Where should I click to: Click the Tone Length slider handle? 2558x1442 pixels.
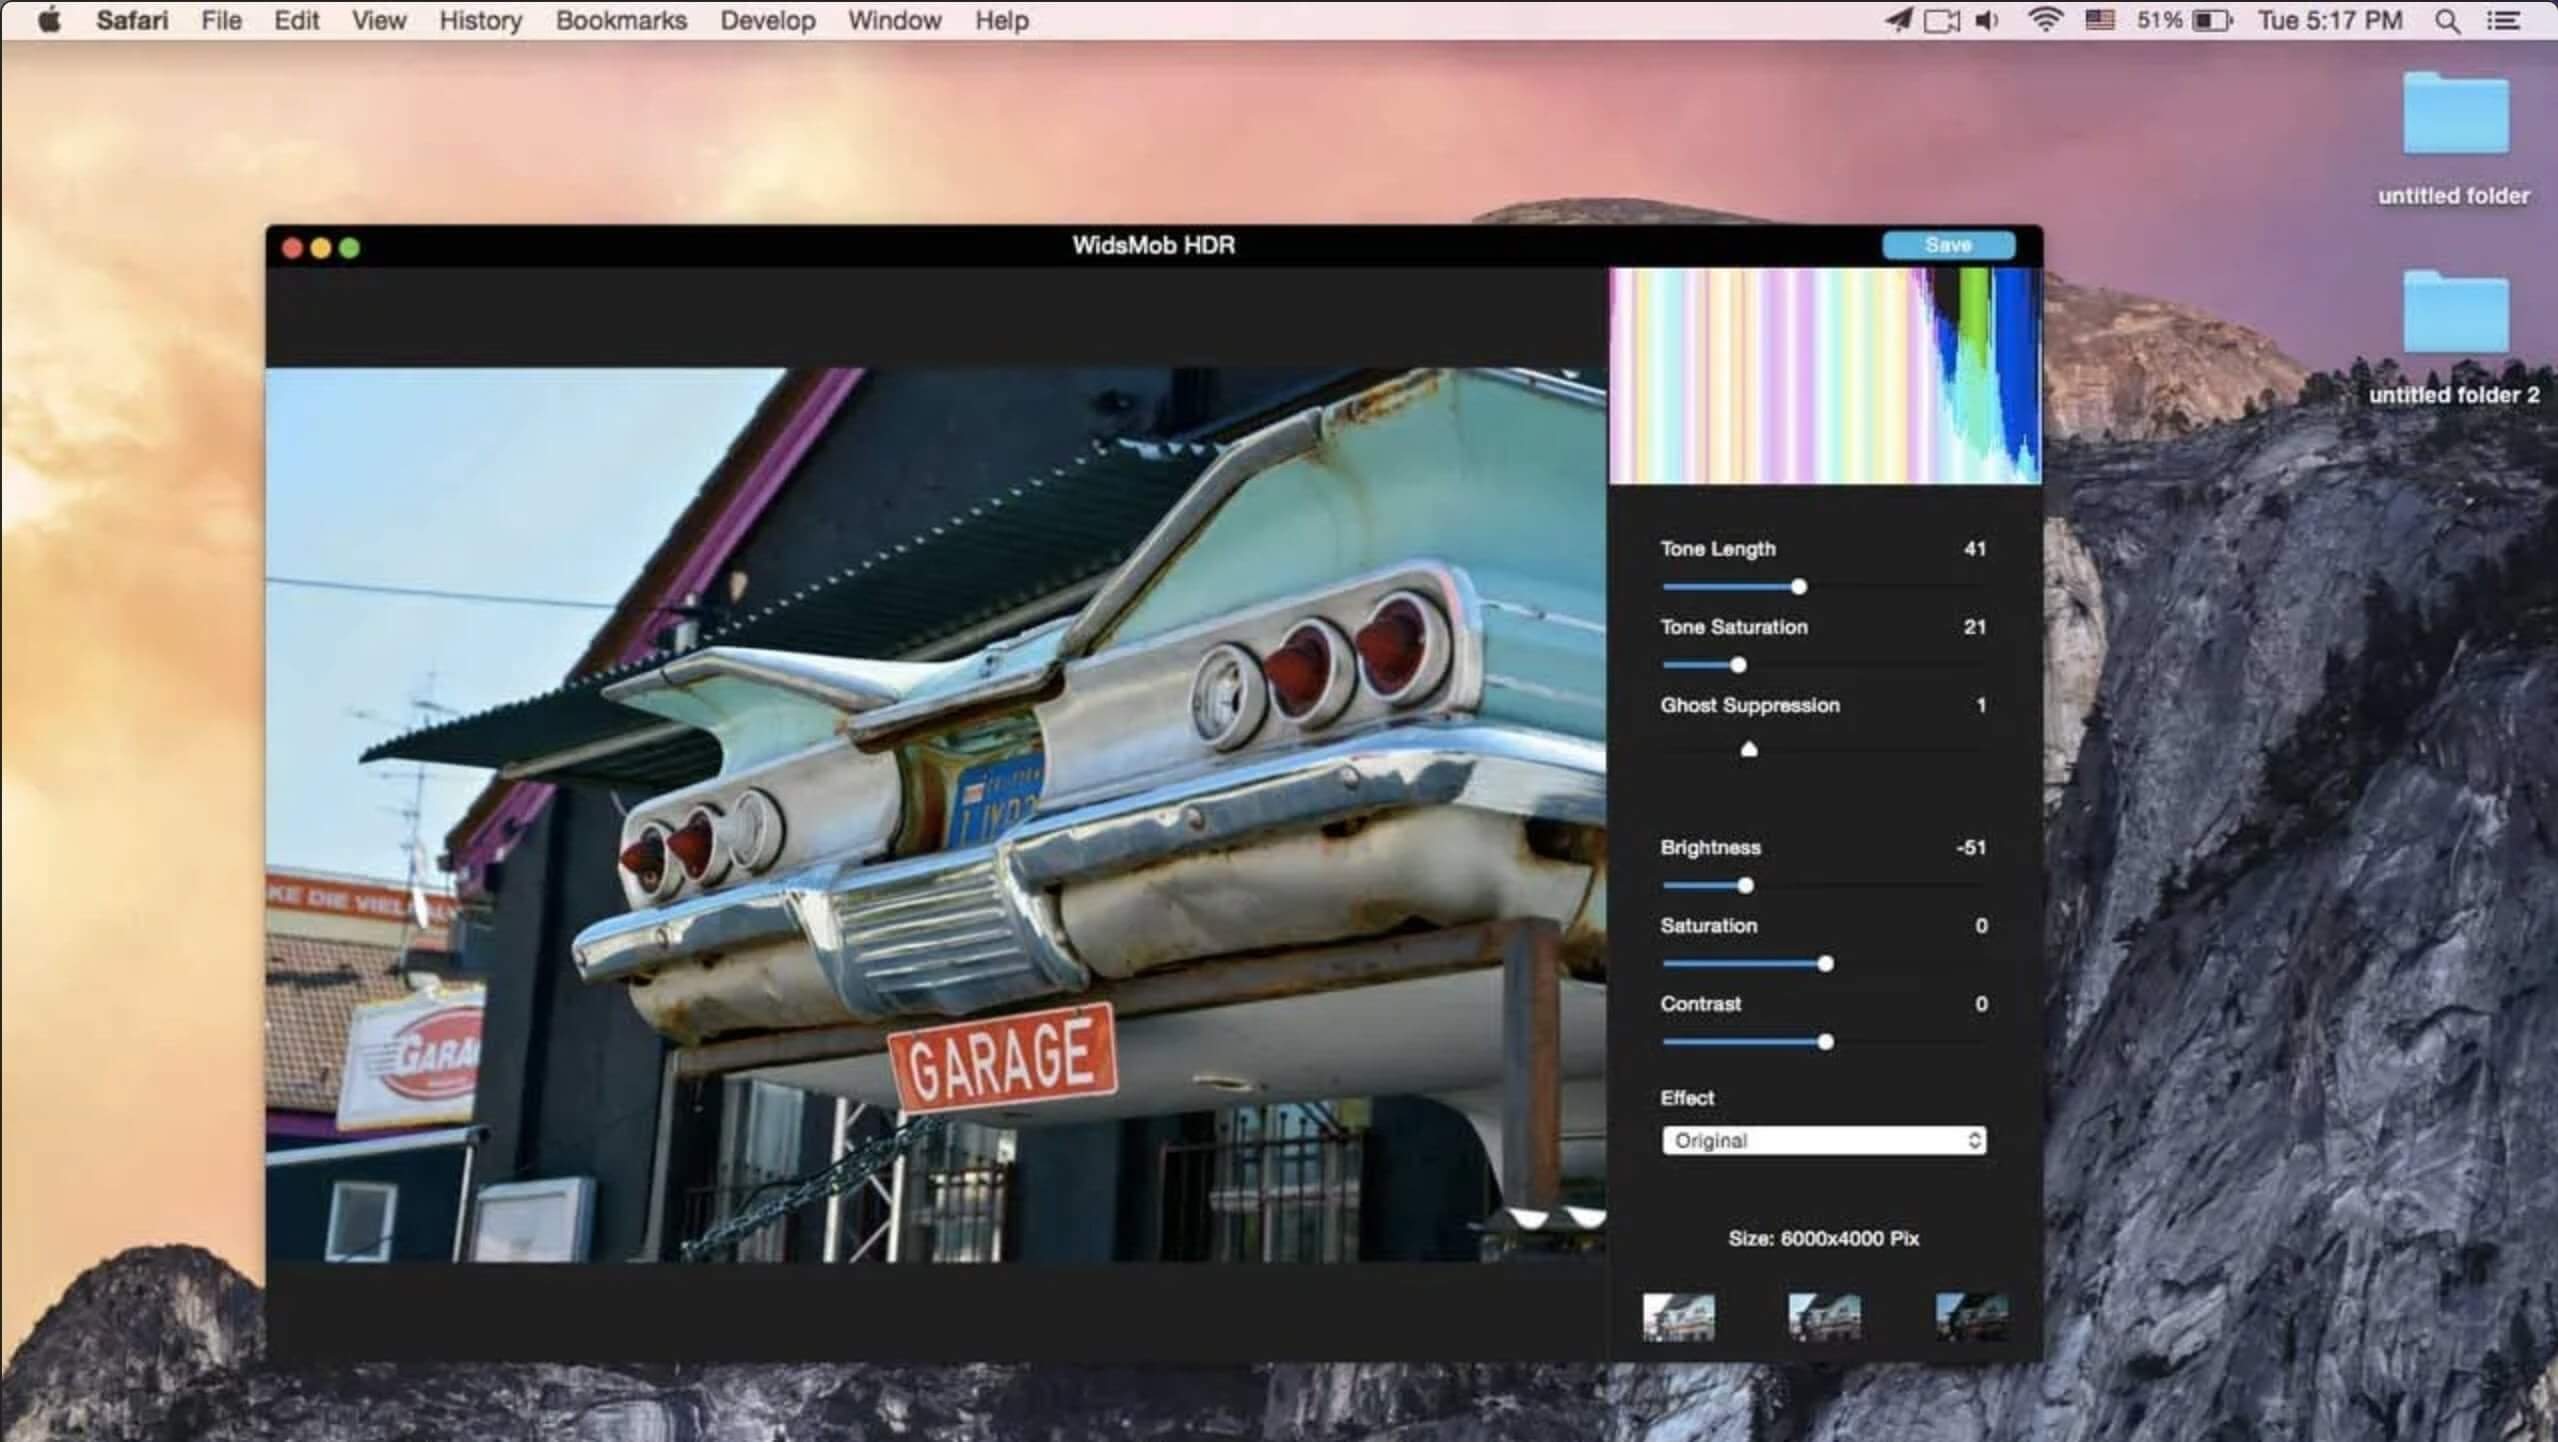click(1798, 587)
